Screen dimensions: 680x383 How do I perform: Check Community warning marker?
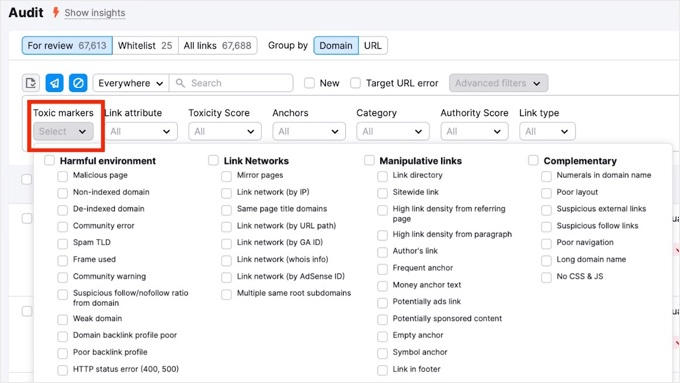coord(62,277)
